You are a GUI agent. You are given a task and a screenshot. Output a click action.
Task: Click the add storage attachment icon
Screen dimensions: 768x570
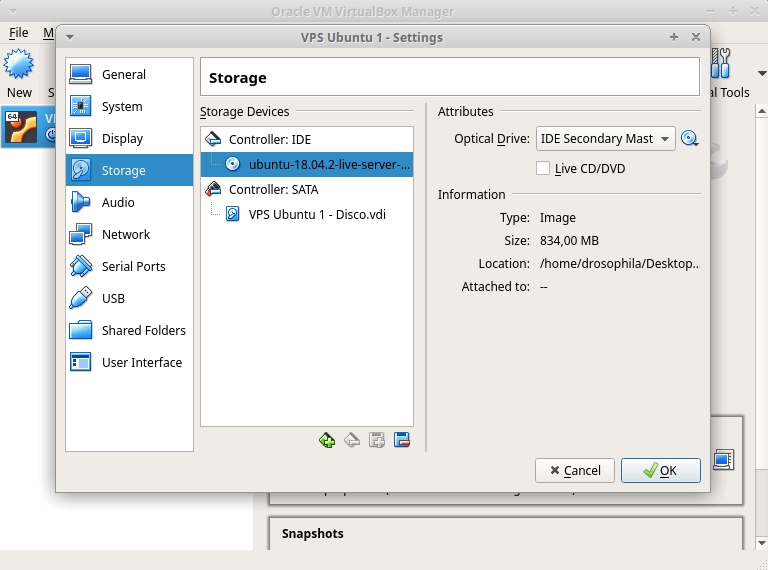pos(377,440)
